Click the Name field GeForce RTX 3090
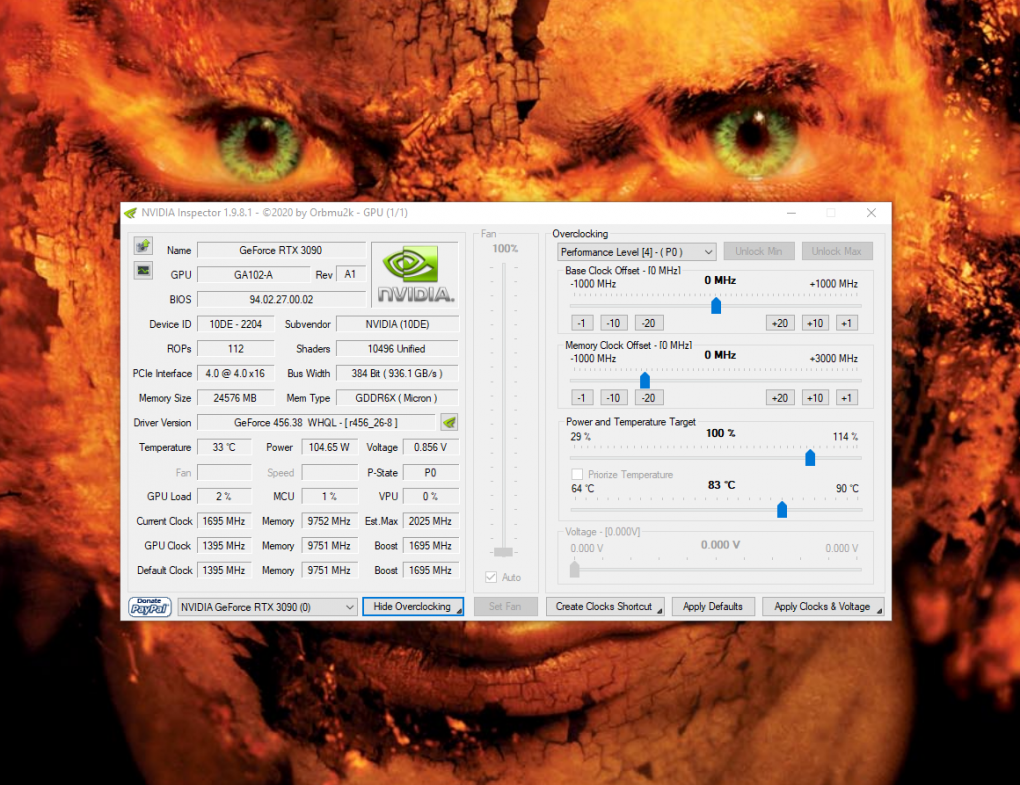Screen dimensions: 1020x785 coord(281,250)
